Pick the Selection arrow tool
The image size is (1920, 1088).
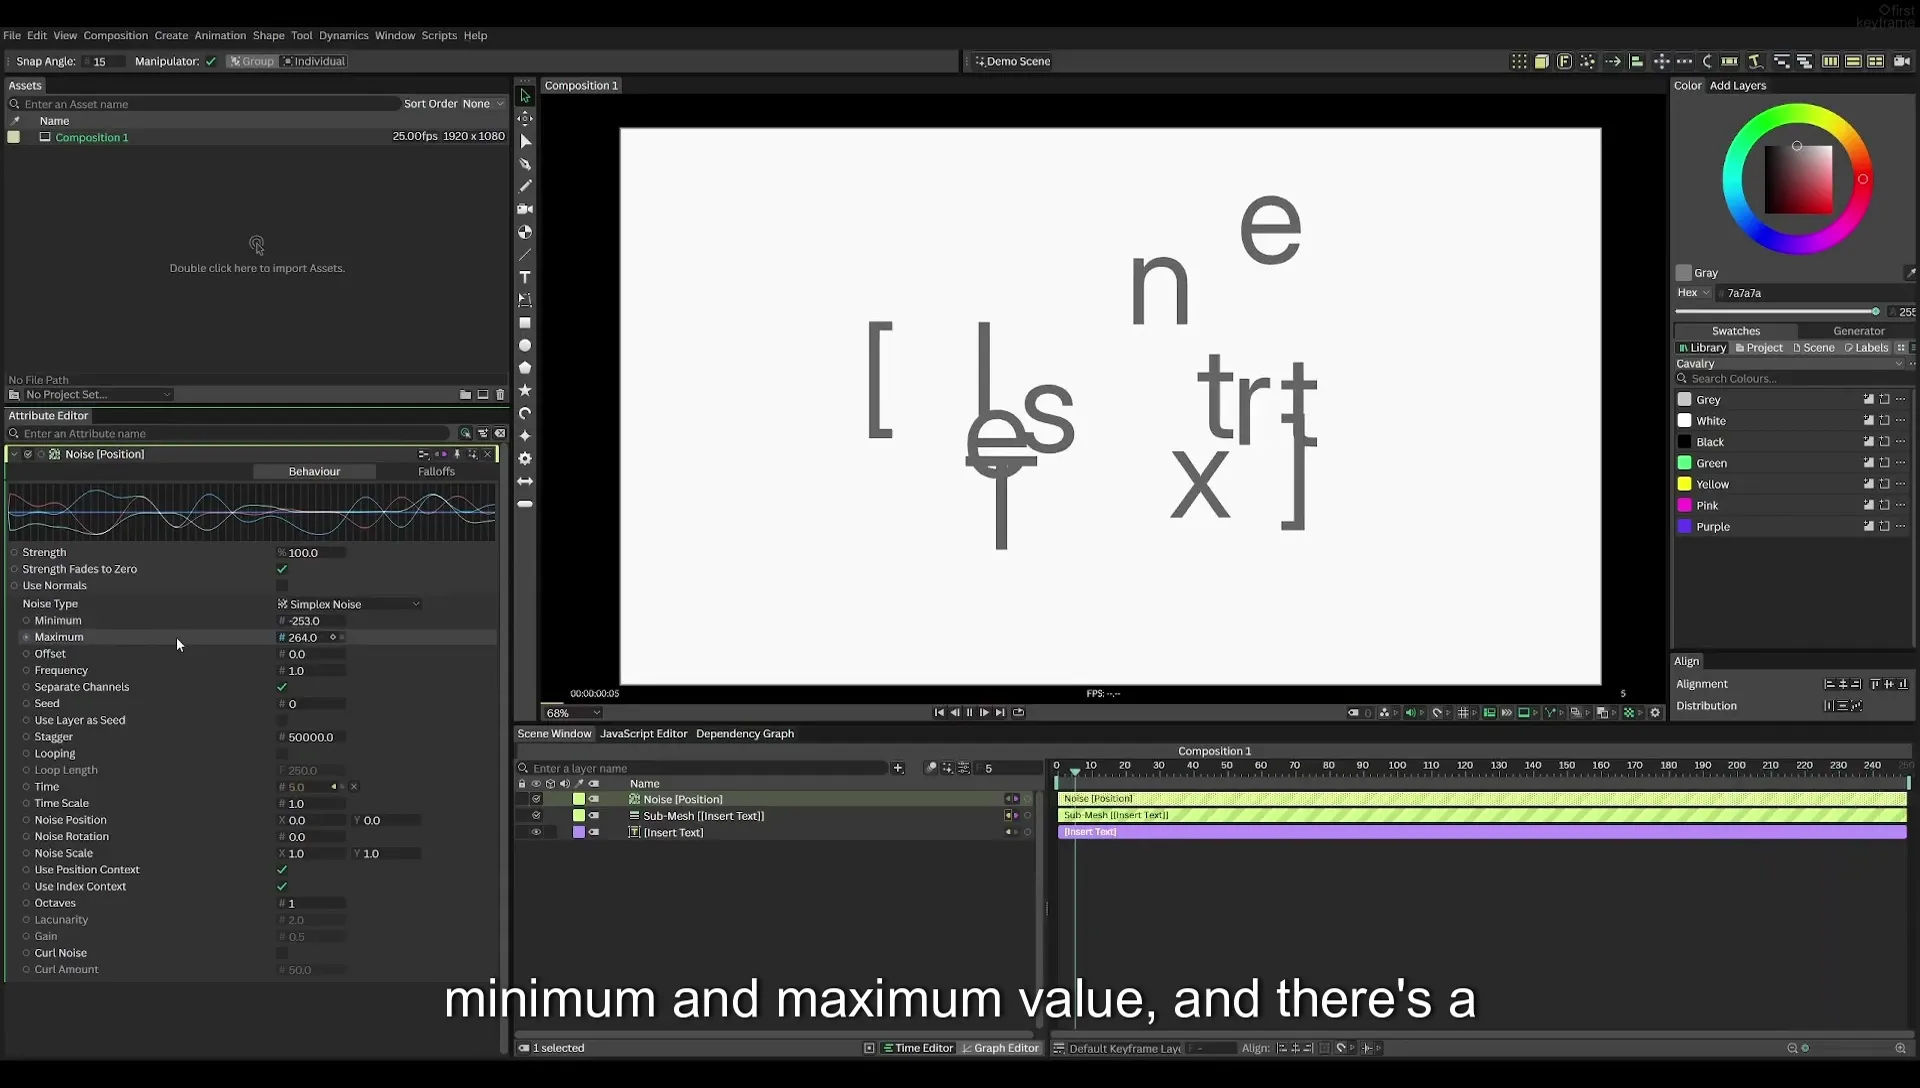point(524,96)
